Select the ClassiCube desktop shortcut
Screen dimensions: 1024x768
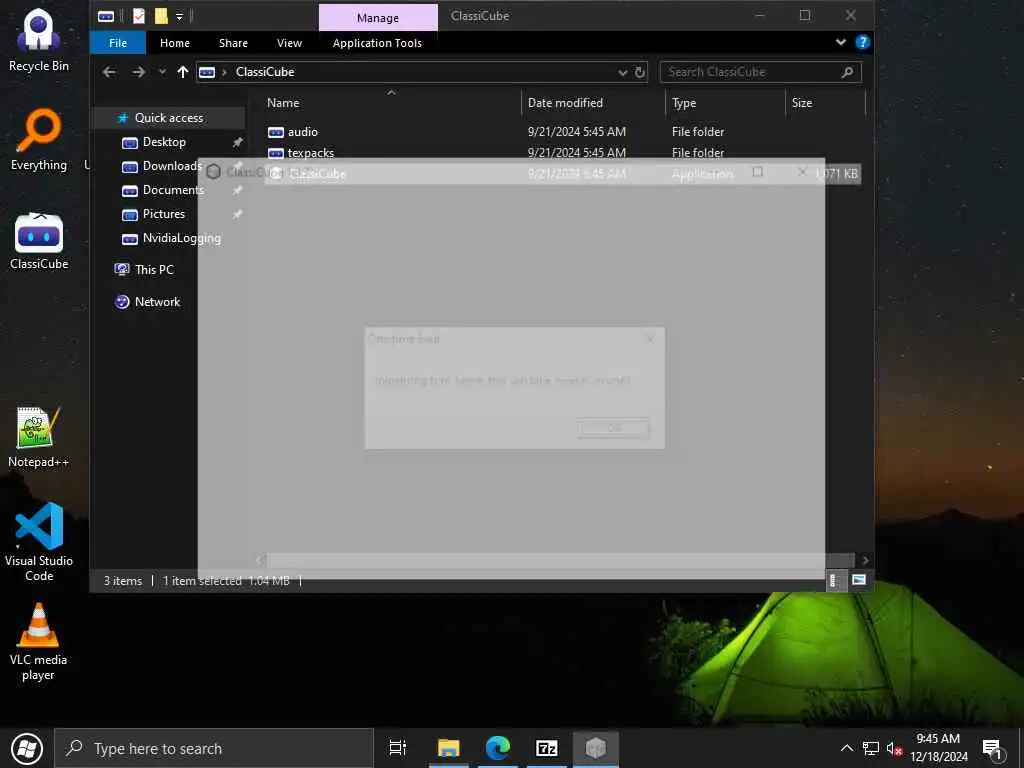click(39, 240)
